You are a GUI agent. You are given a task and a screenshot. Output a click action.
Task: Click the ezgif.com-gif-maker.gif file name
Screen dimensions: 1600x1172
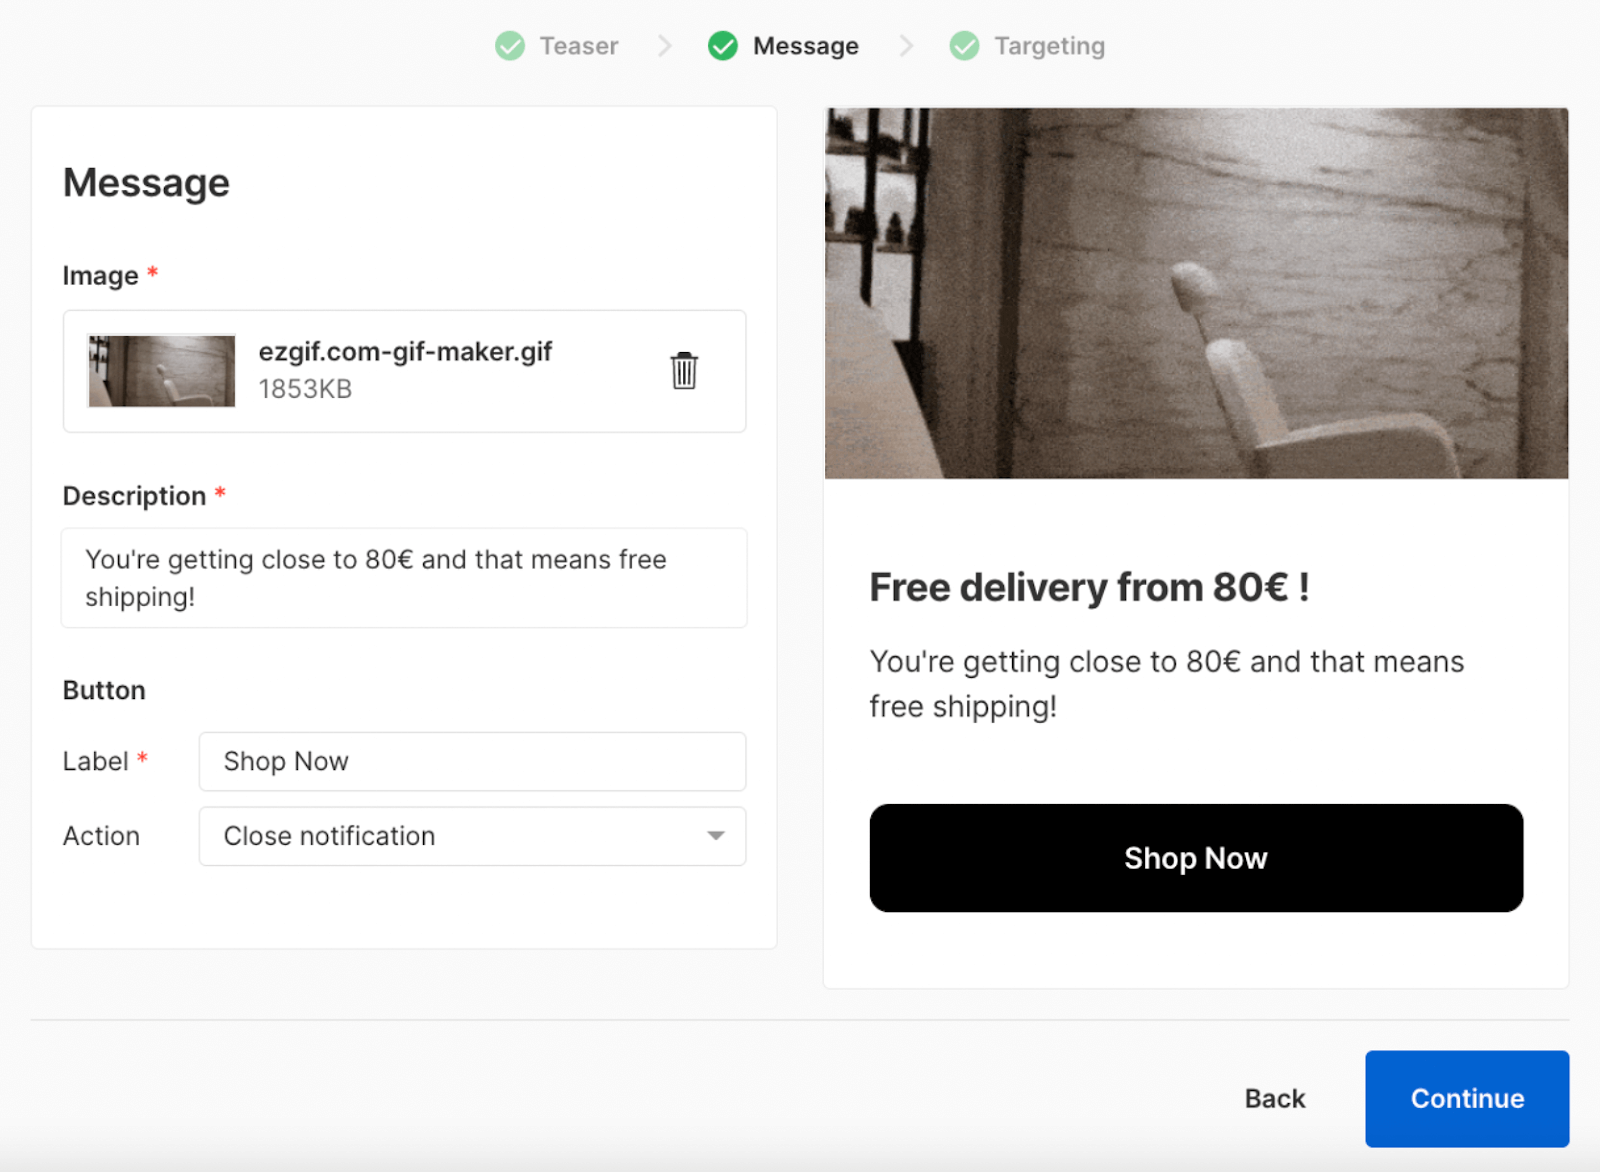click(x=405, y=352)
